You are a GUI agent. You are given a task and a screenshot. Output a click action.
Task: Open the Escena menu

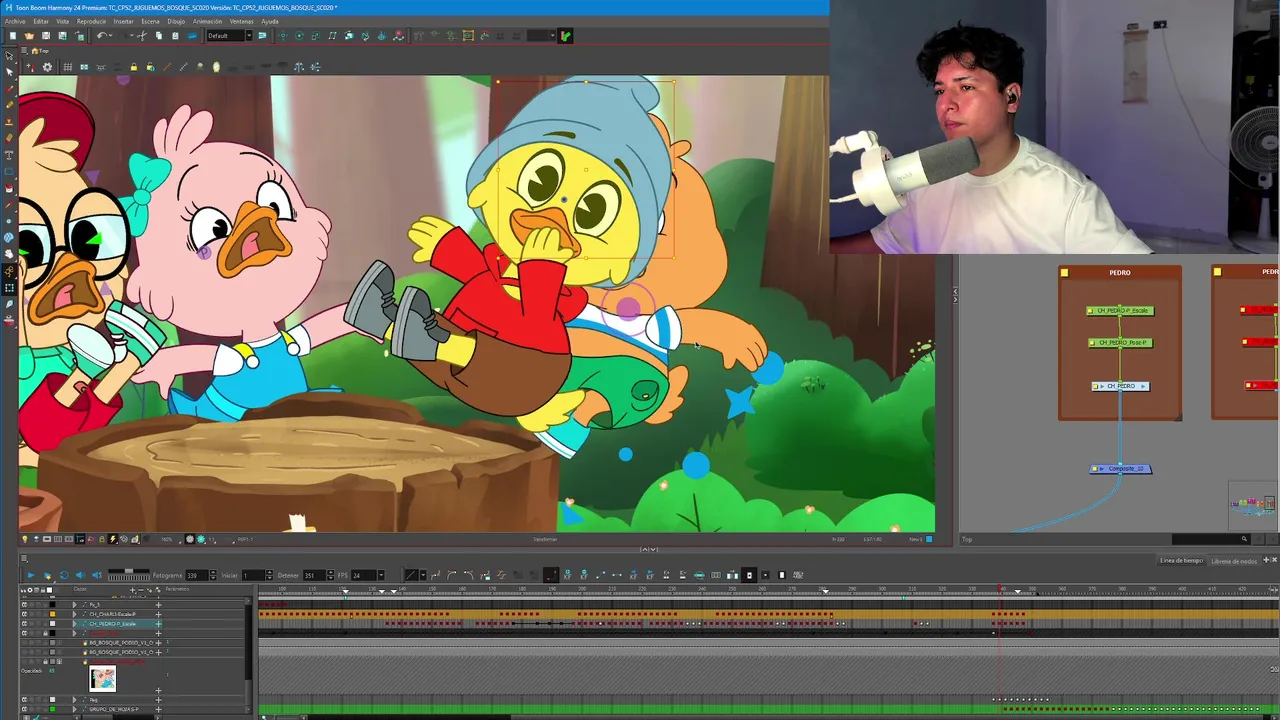(150, 21)
